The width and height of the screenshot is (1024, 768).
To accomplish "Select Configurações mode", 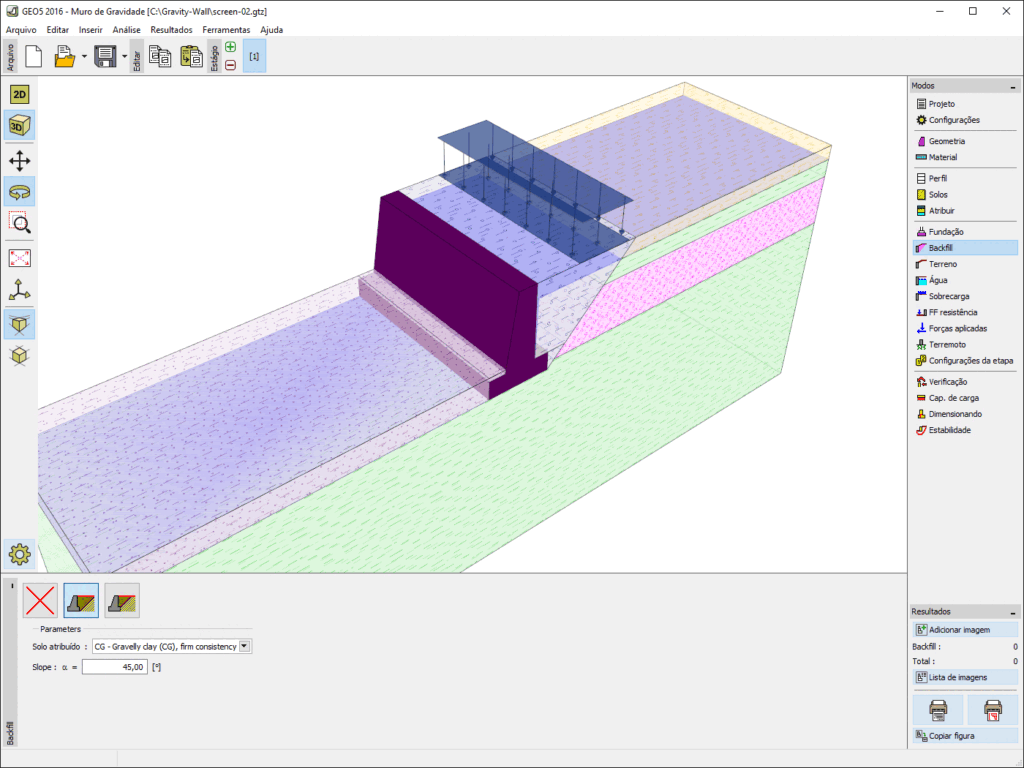I will pyautogui.click(x=965, y=120).
